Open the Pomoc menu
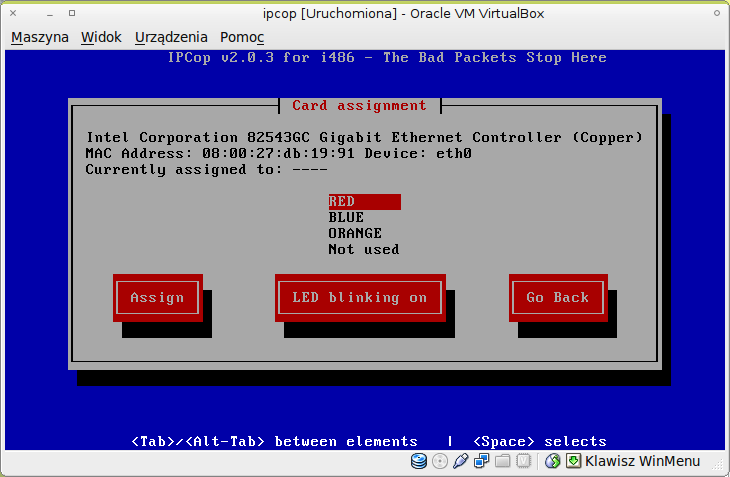This screenshot has height=477, width=730. click(242, 37)
